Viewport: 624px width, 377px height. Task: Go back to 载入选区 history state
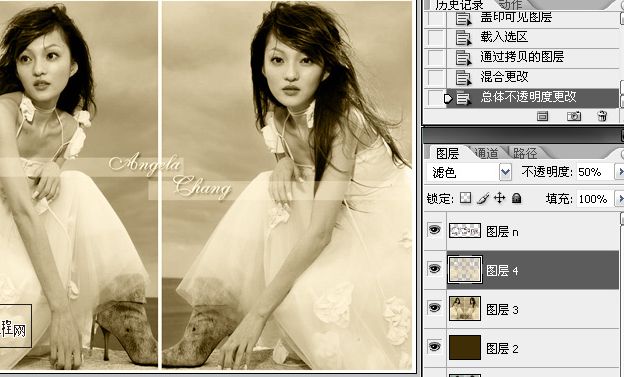pos(504,37)
